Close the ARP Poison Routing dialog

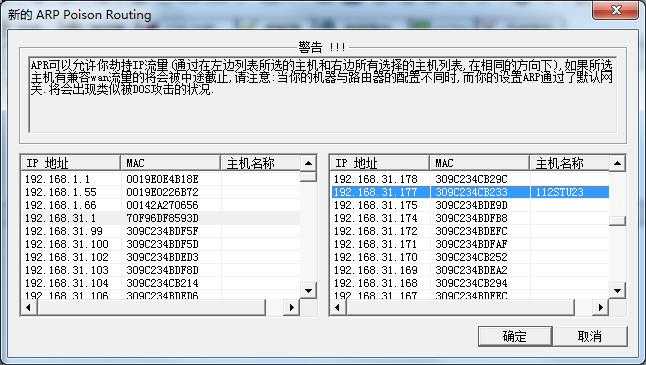pyautogui.click(x=616, y=9)
